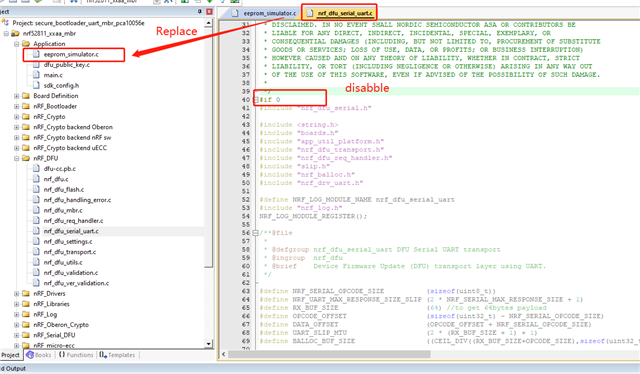Pin the Project panel with the pushpin icon

point(199,12)
